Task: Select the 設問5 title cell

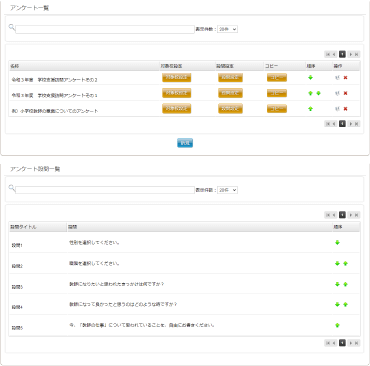Action: [17, 328]
